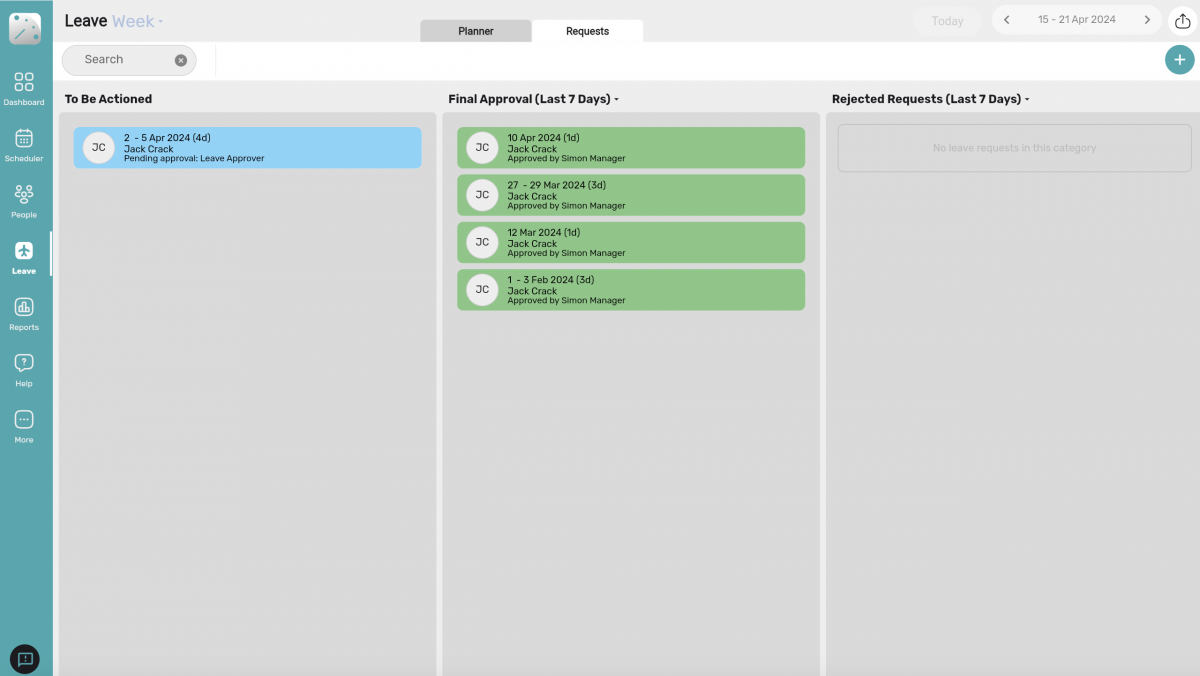Select the Scheduler icon in the sidebar

pos(24,142)
